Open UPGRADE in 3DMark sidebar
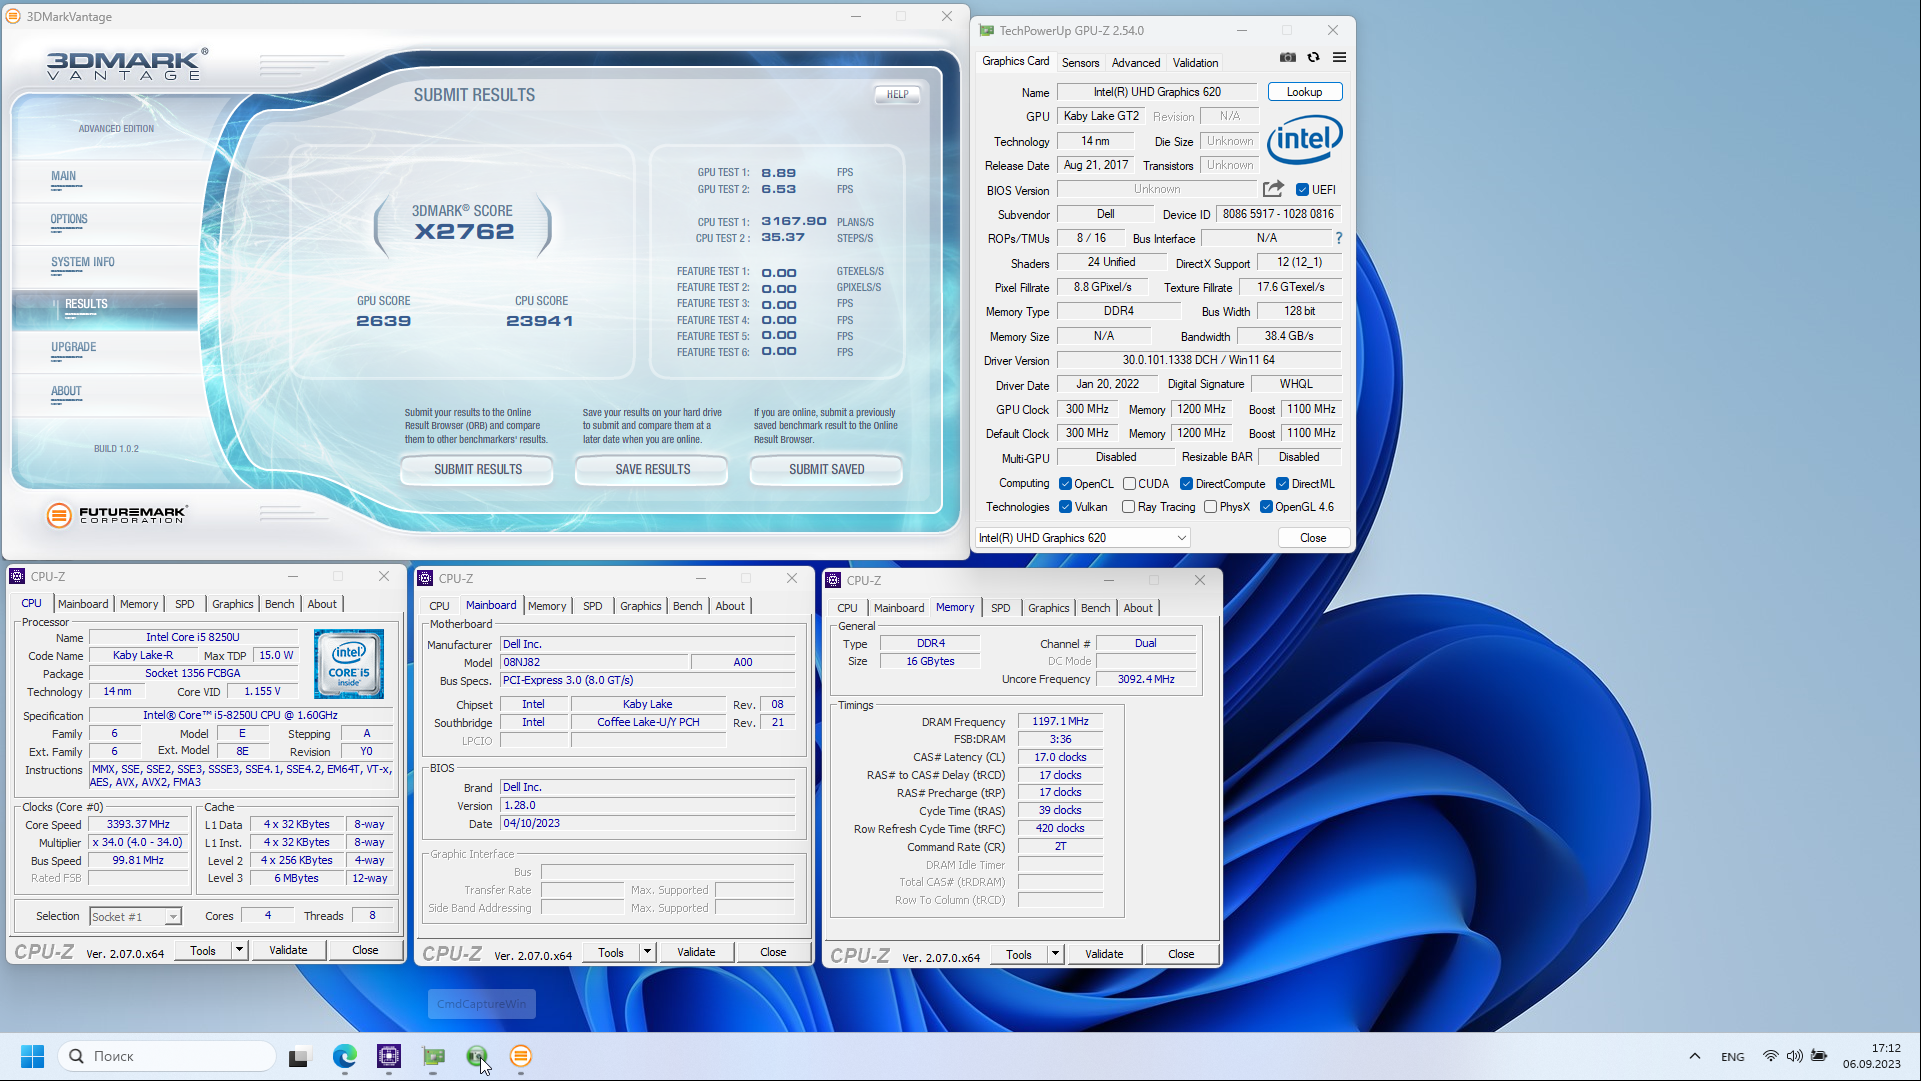Viewport: 1921px width, 1081px height. coord(74,347)
